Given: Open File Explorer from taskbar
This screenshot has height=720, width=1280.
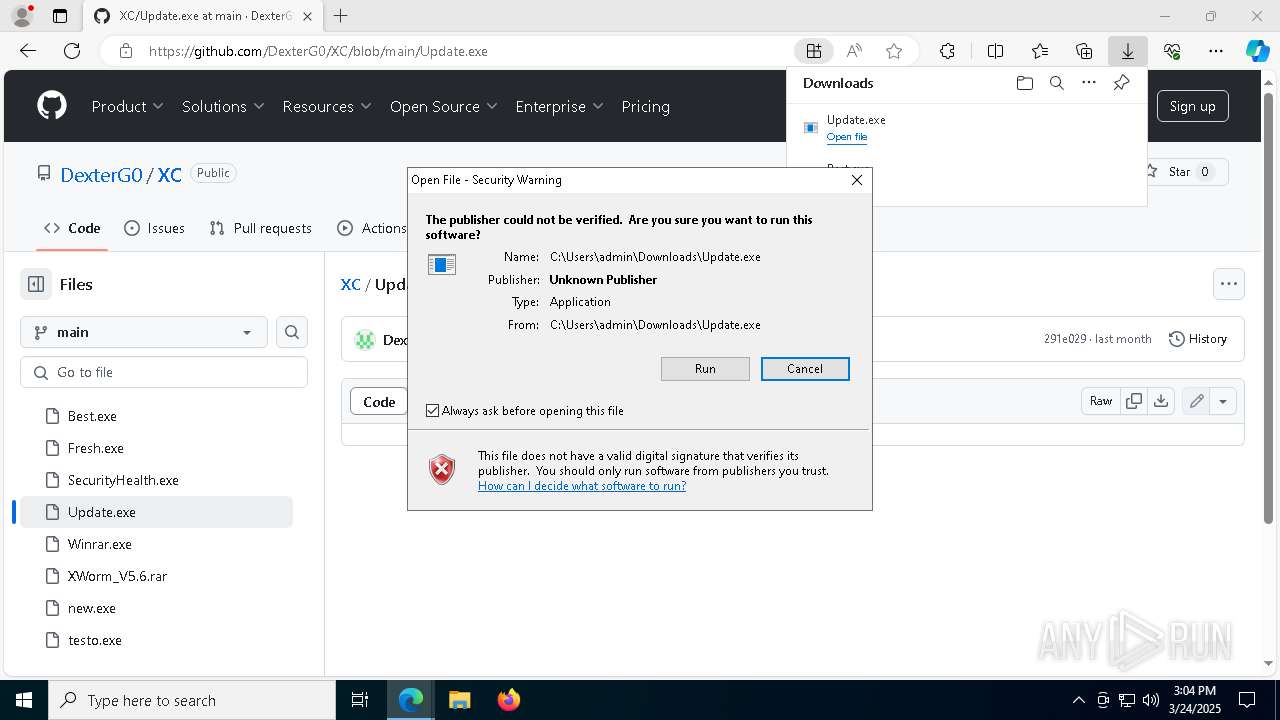Looking at the screenshot, I should (x=459, y=700).
